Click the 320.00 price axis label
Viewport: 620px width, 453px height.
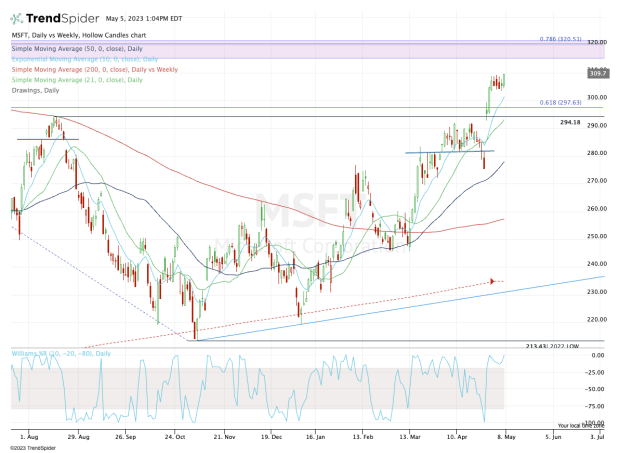[x=597, y=42]
